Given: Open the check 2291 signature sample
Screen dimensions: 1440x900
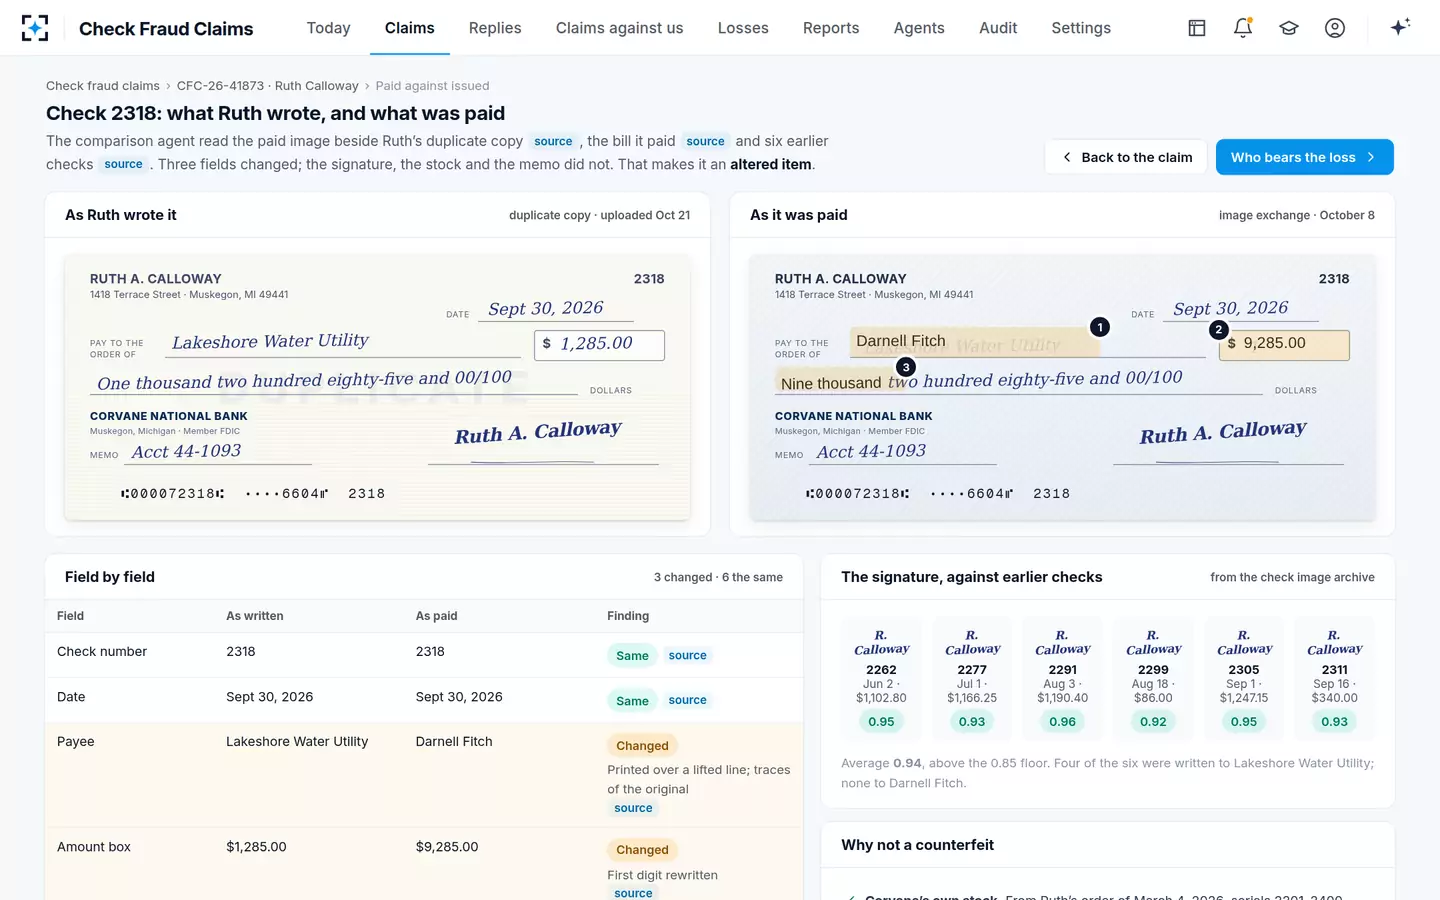Looking at the screenshot, I should coord(1062,681).
